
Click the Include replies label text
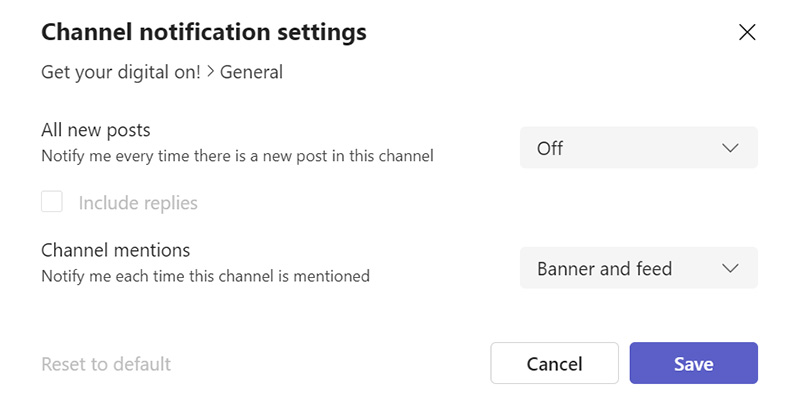pos(138,203)
